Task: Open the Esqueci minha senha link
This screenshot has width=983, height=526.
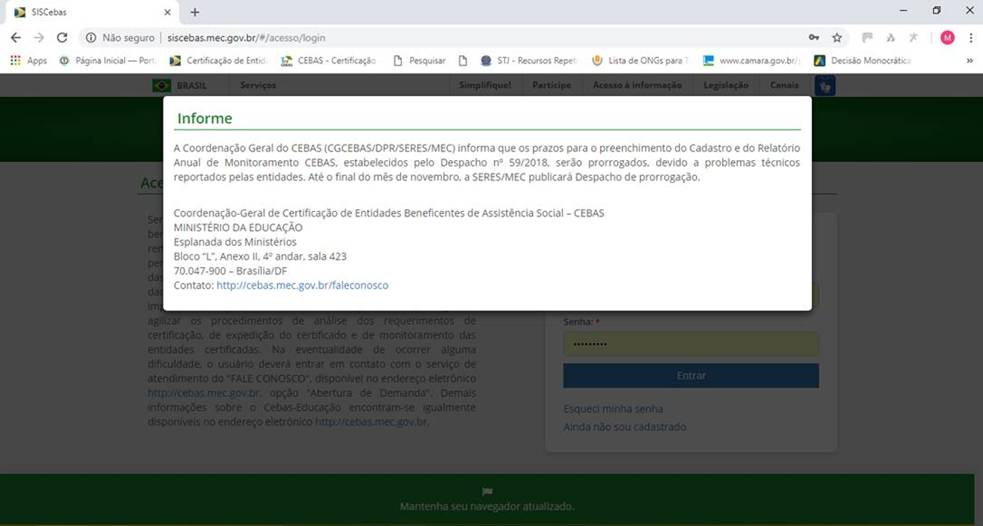Action: click(613, 409)
